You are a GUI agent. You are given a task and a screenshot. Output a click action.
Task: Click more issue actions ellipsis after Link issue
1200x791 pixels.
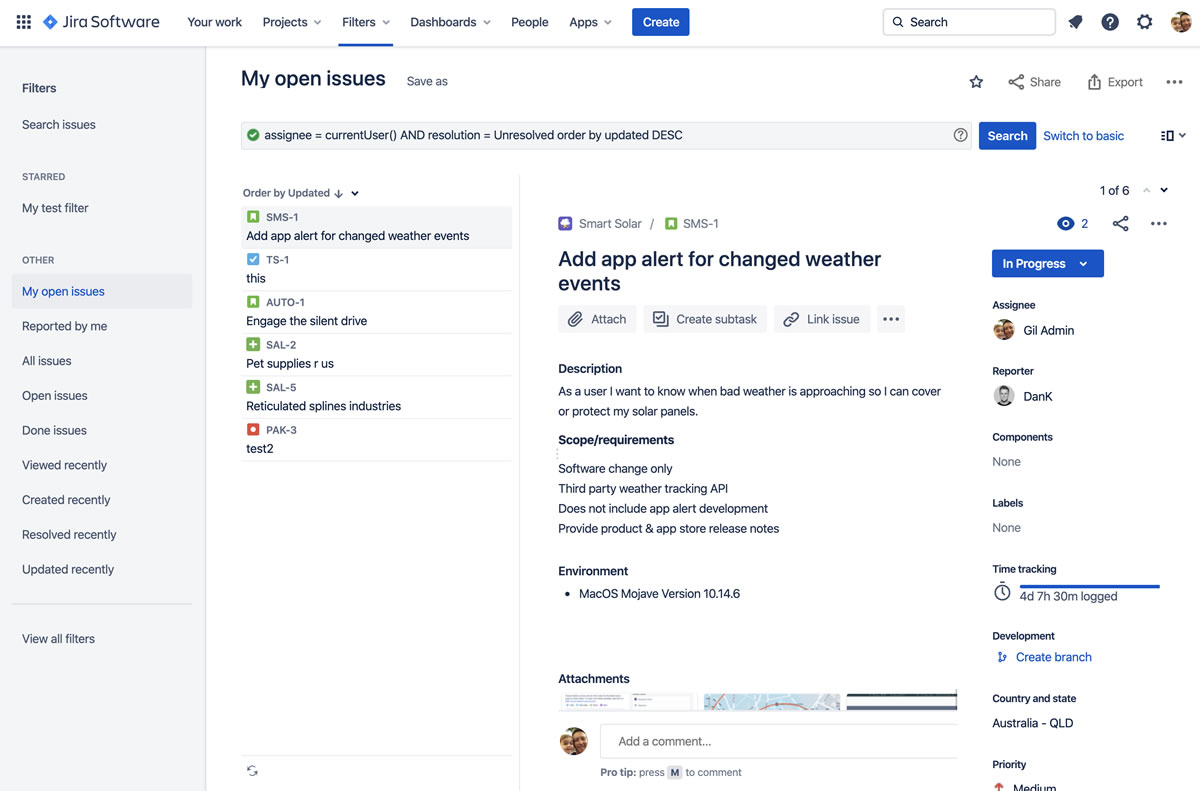(x=891, y=319)
